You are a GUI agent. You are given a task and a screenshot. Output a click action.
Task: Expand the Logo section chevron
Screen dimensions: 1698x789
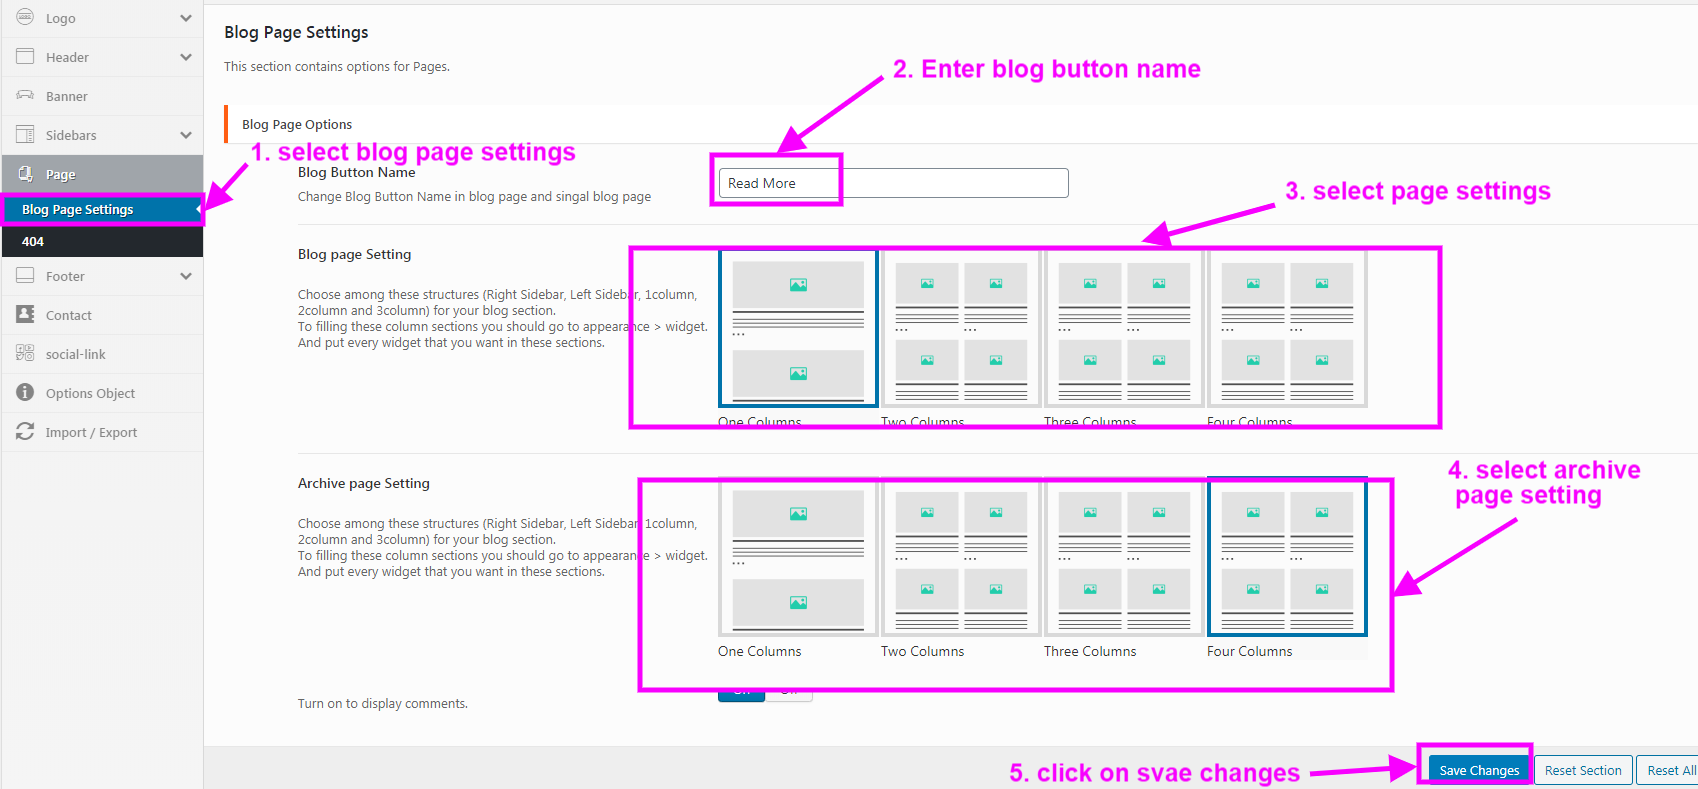click(x=186, y=18)
